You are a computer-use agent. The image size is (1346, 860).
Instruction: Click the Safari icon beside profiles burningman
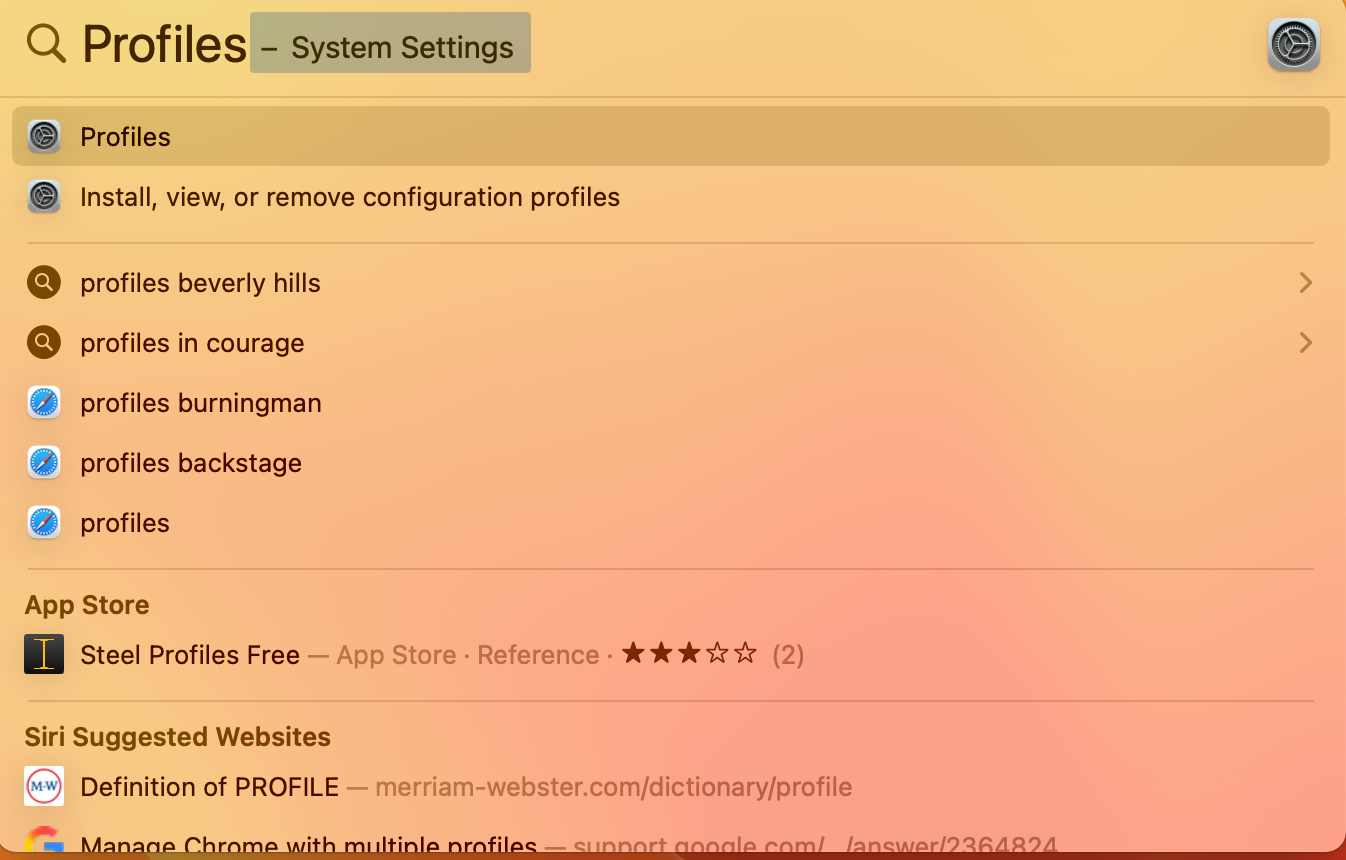[x=43, y=402]
